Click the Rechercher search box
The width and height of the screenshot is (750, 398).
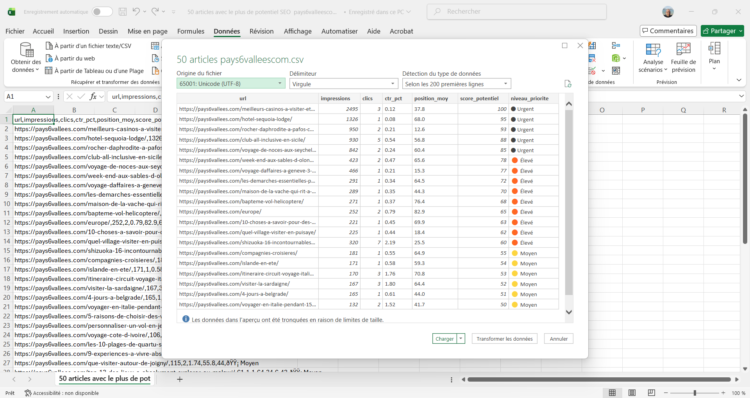[517, 11]
